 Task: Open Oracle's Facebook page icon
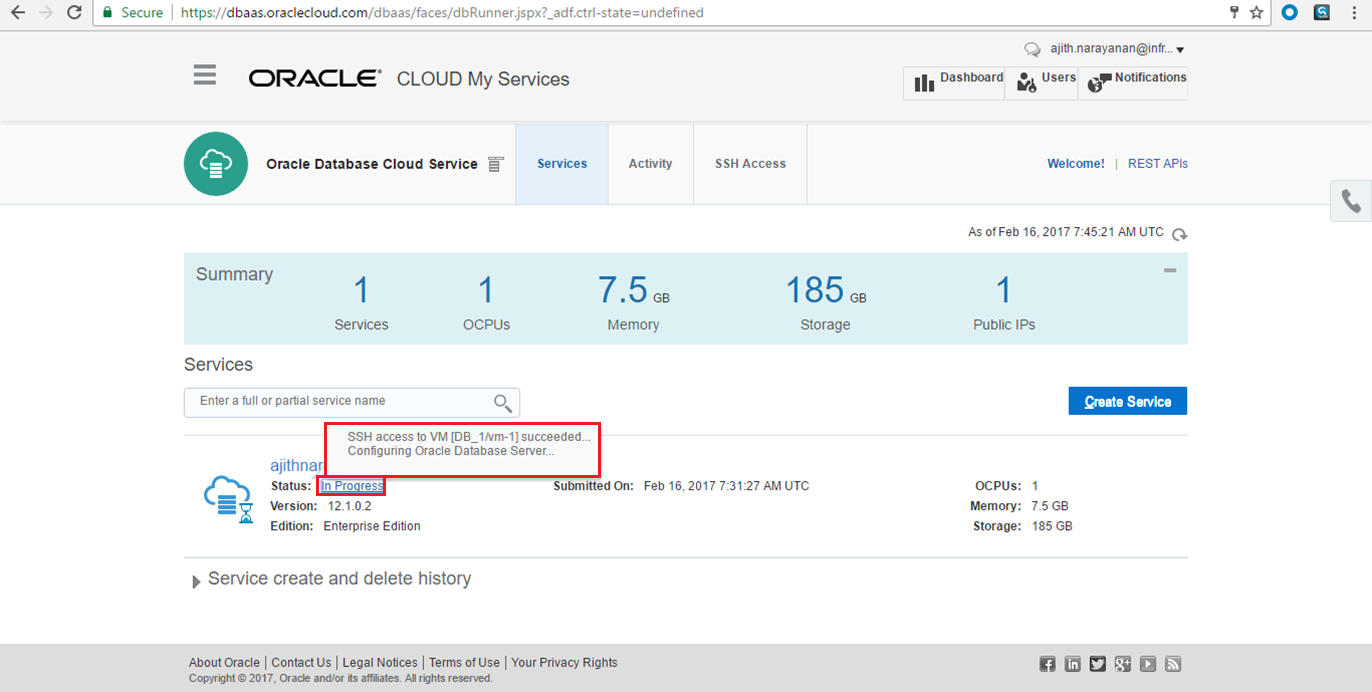click(x=1048, y=664)
